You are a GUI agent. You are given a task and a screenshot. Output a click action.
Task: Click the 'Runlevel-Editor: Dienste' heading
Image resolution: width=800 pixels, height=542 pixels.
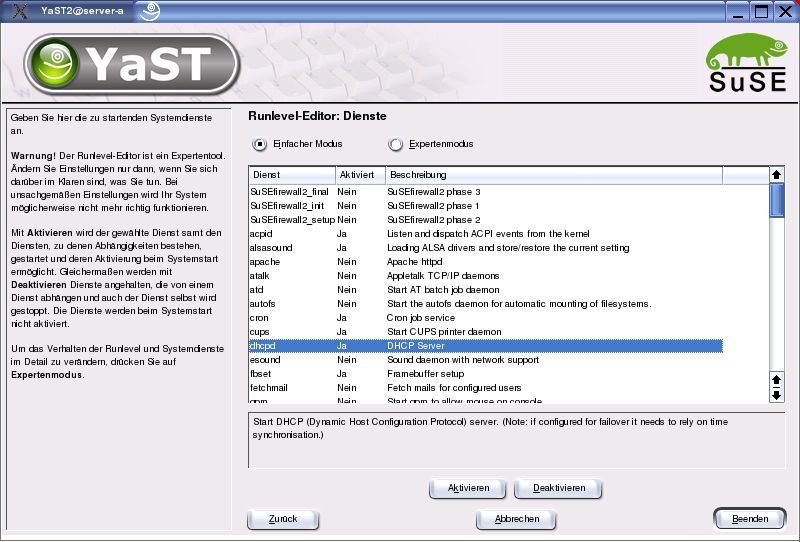click(x=317, y=116)
